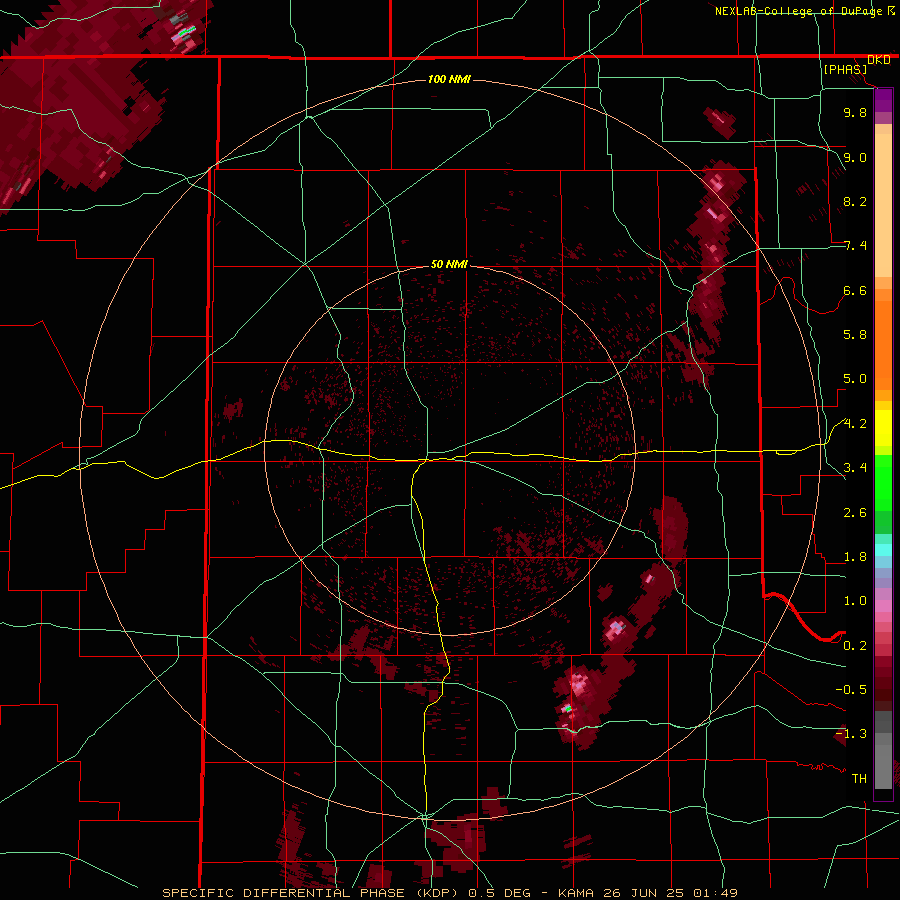
Task: Click the DKD label above the legend
Action: click(878, 60)
